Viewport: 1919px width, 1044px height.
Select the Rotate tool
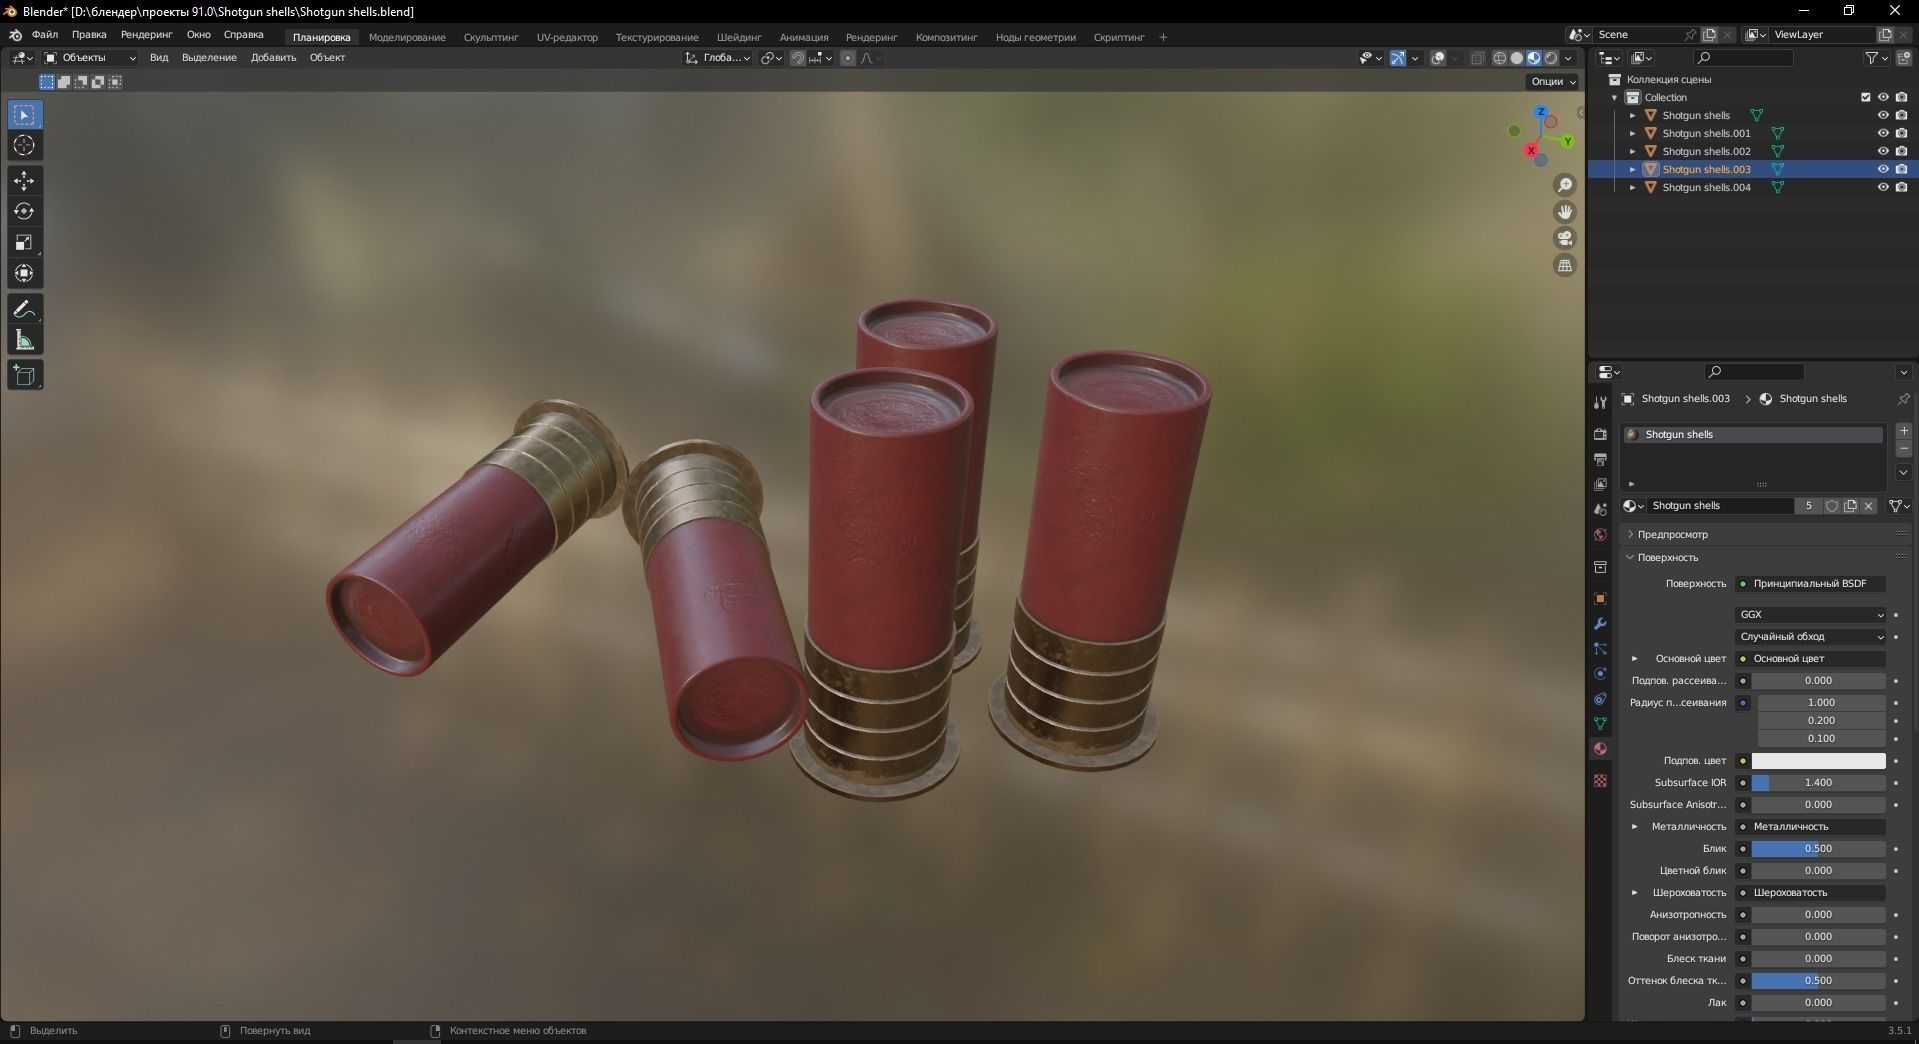tap(24, 211)
